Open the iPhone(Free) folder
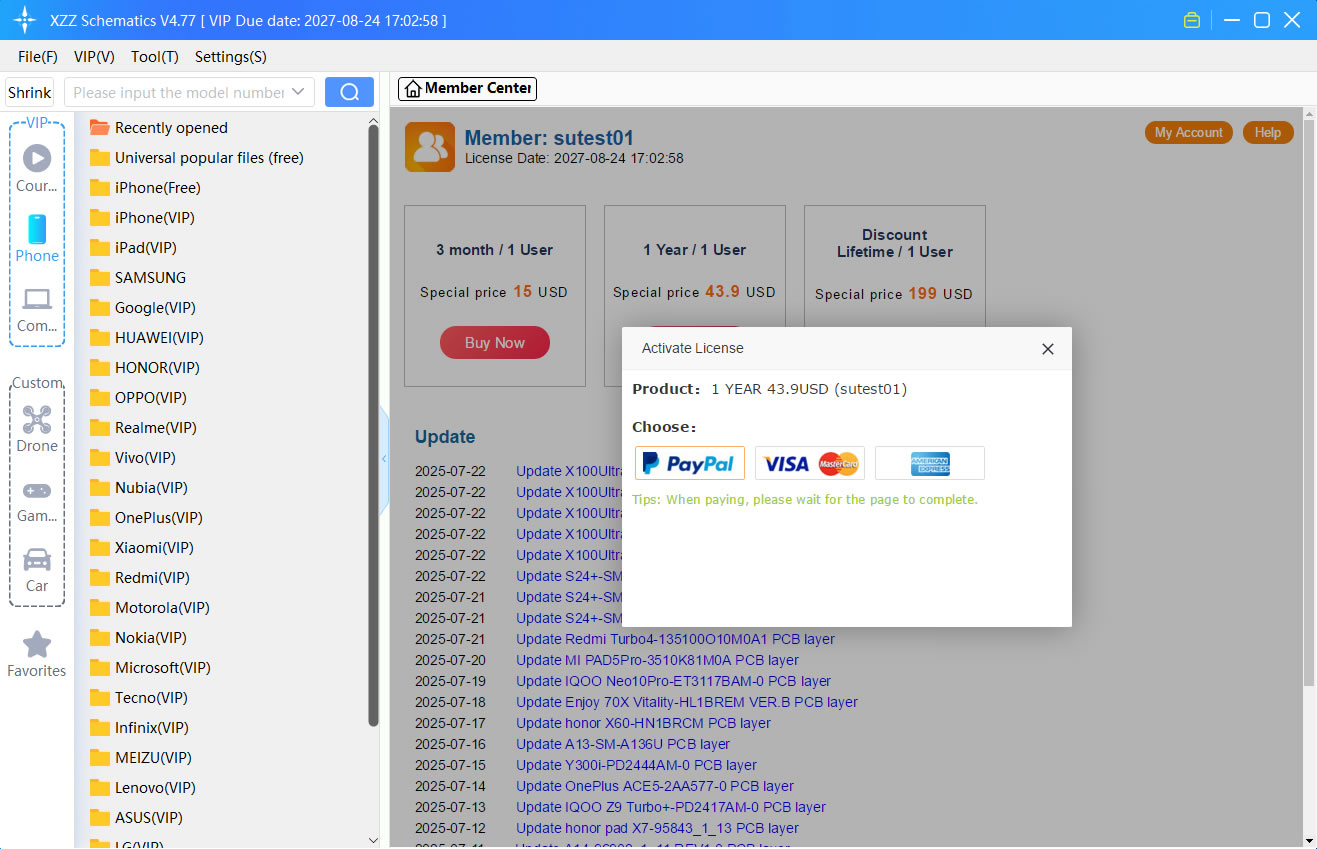1317x849 pixels. tap(145, 188)
